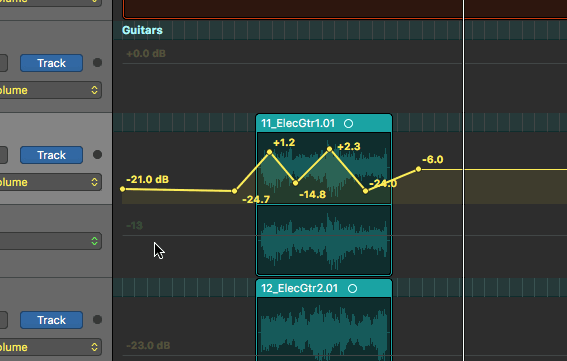Click the Track button on the Guitars track
Screen dimensions: 567x361
pos(51,63)
